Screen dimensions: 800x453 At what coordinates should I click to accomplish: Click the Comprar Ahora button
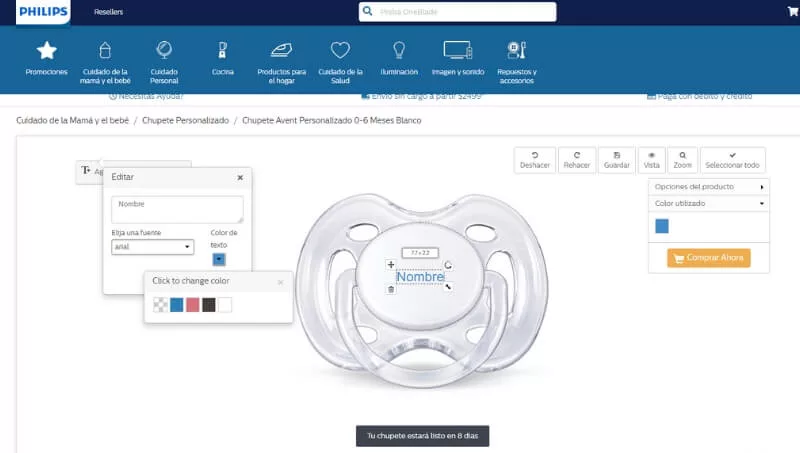708,258
